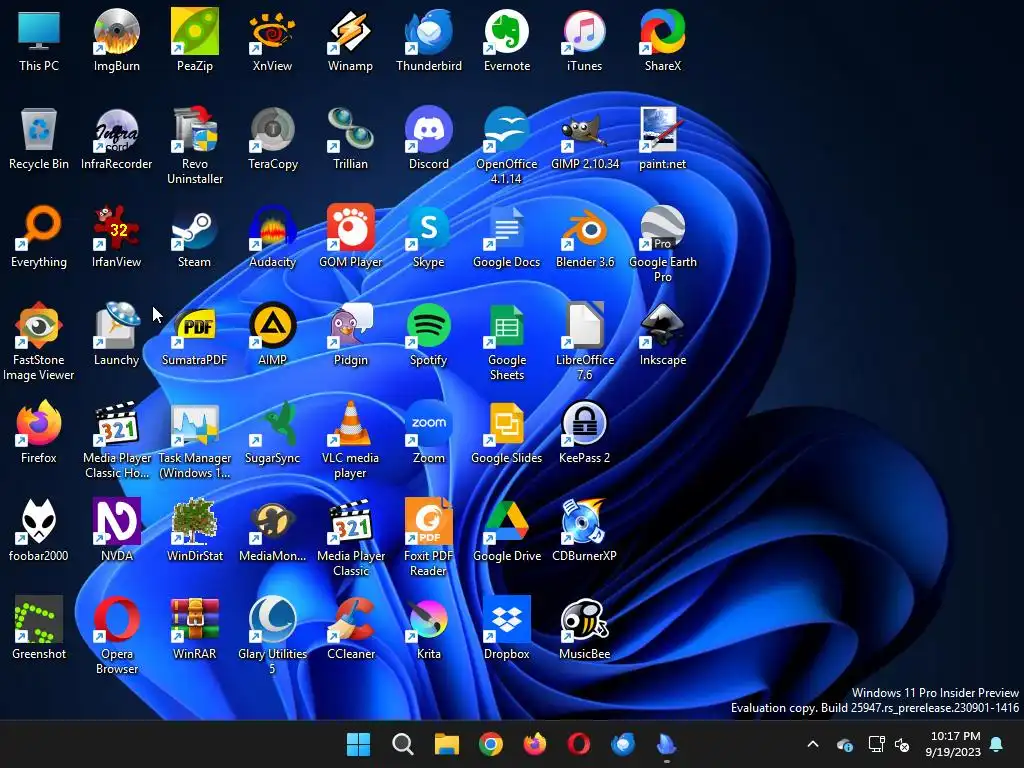This screenshot has height=768, width=1024.
Task: Select the WinDirStat tree icon
Action: pos(195,521)
